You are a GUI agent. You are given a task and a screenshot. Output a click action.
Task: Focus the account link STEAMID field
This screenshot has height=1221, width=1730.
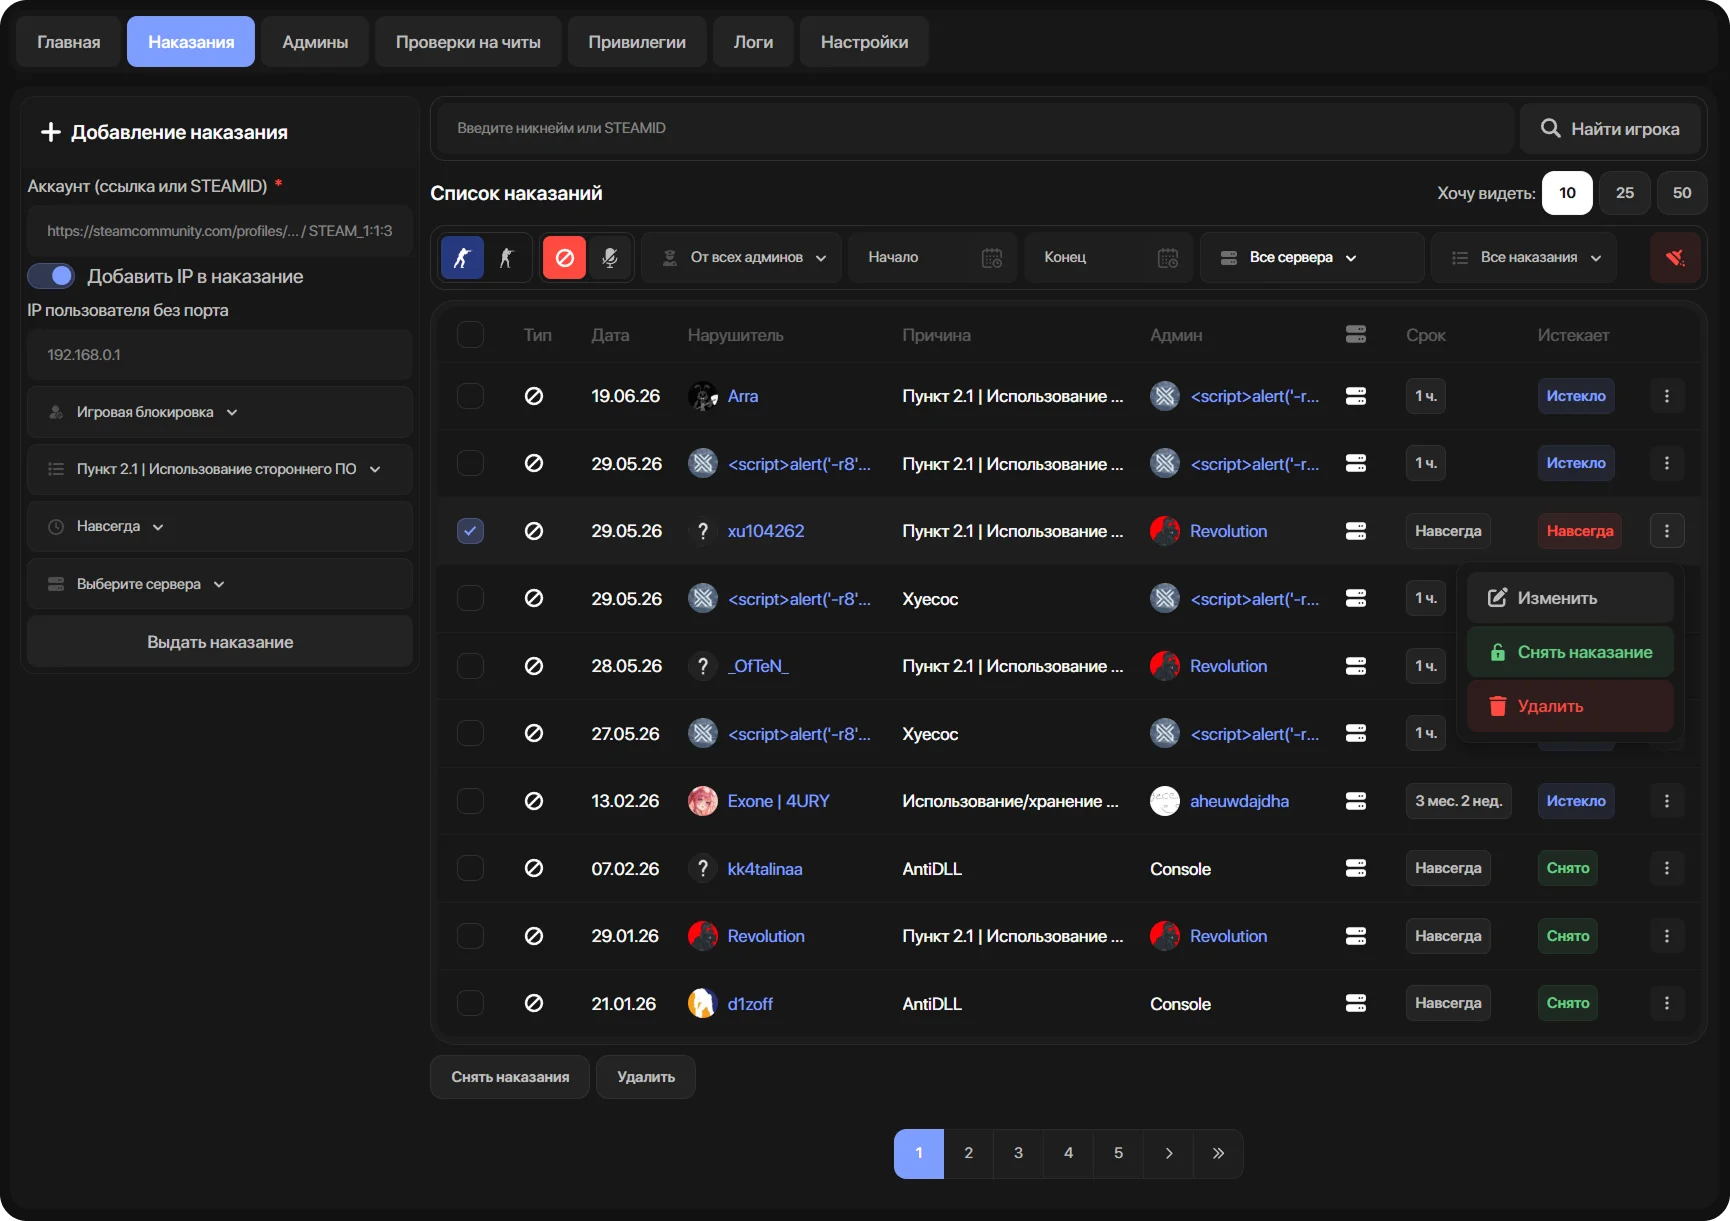pyautogui.click(x=220, y=231)
